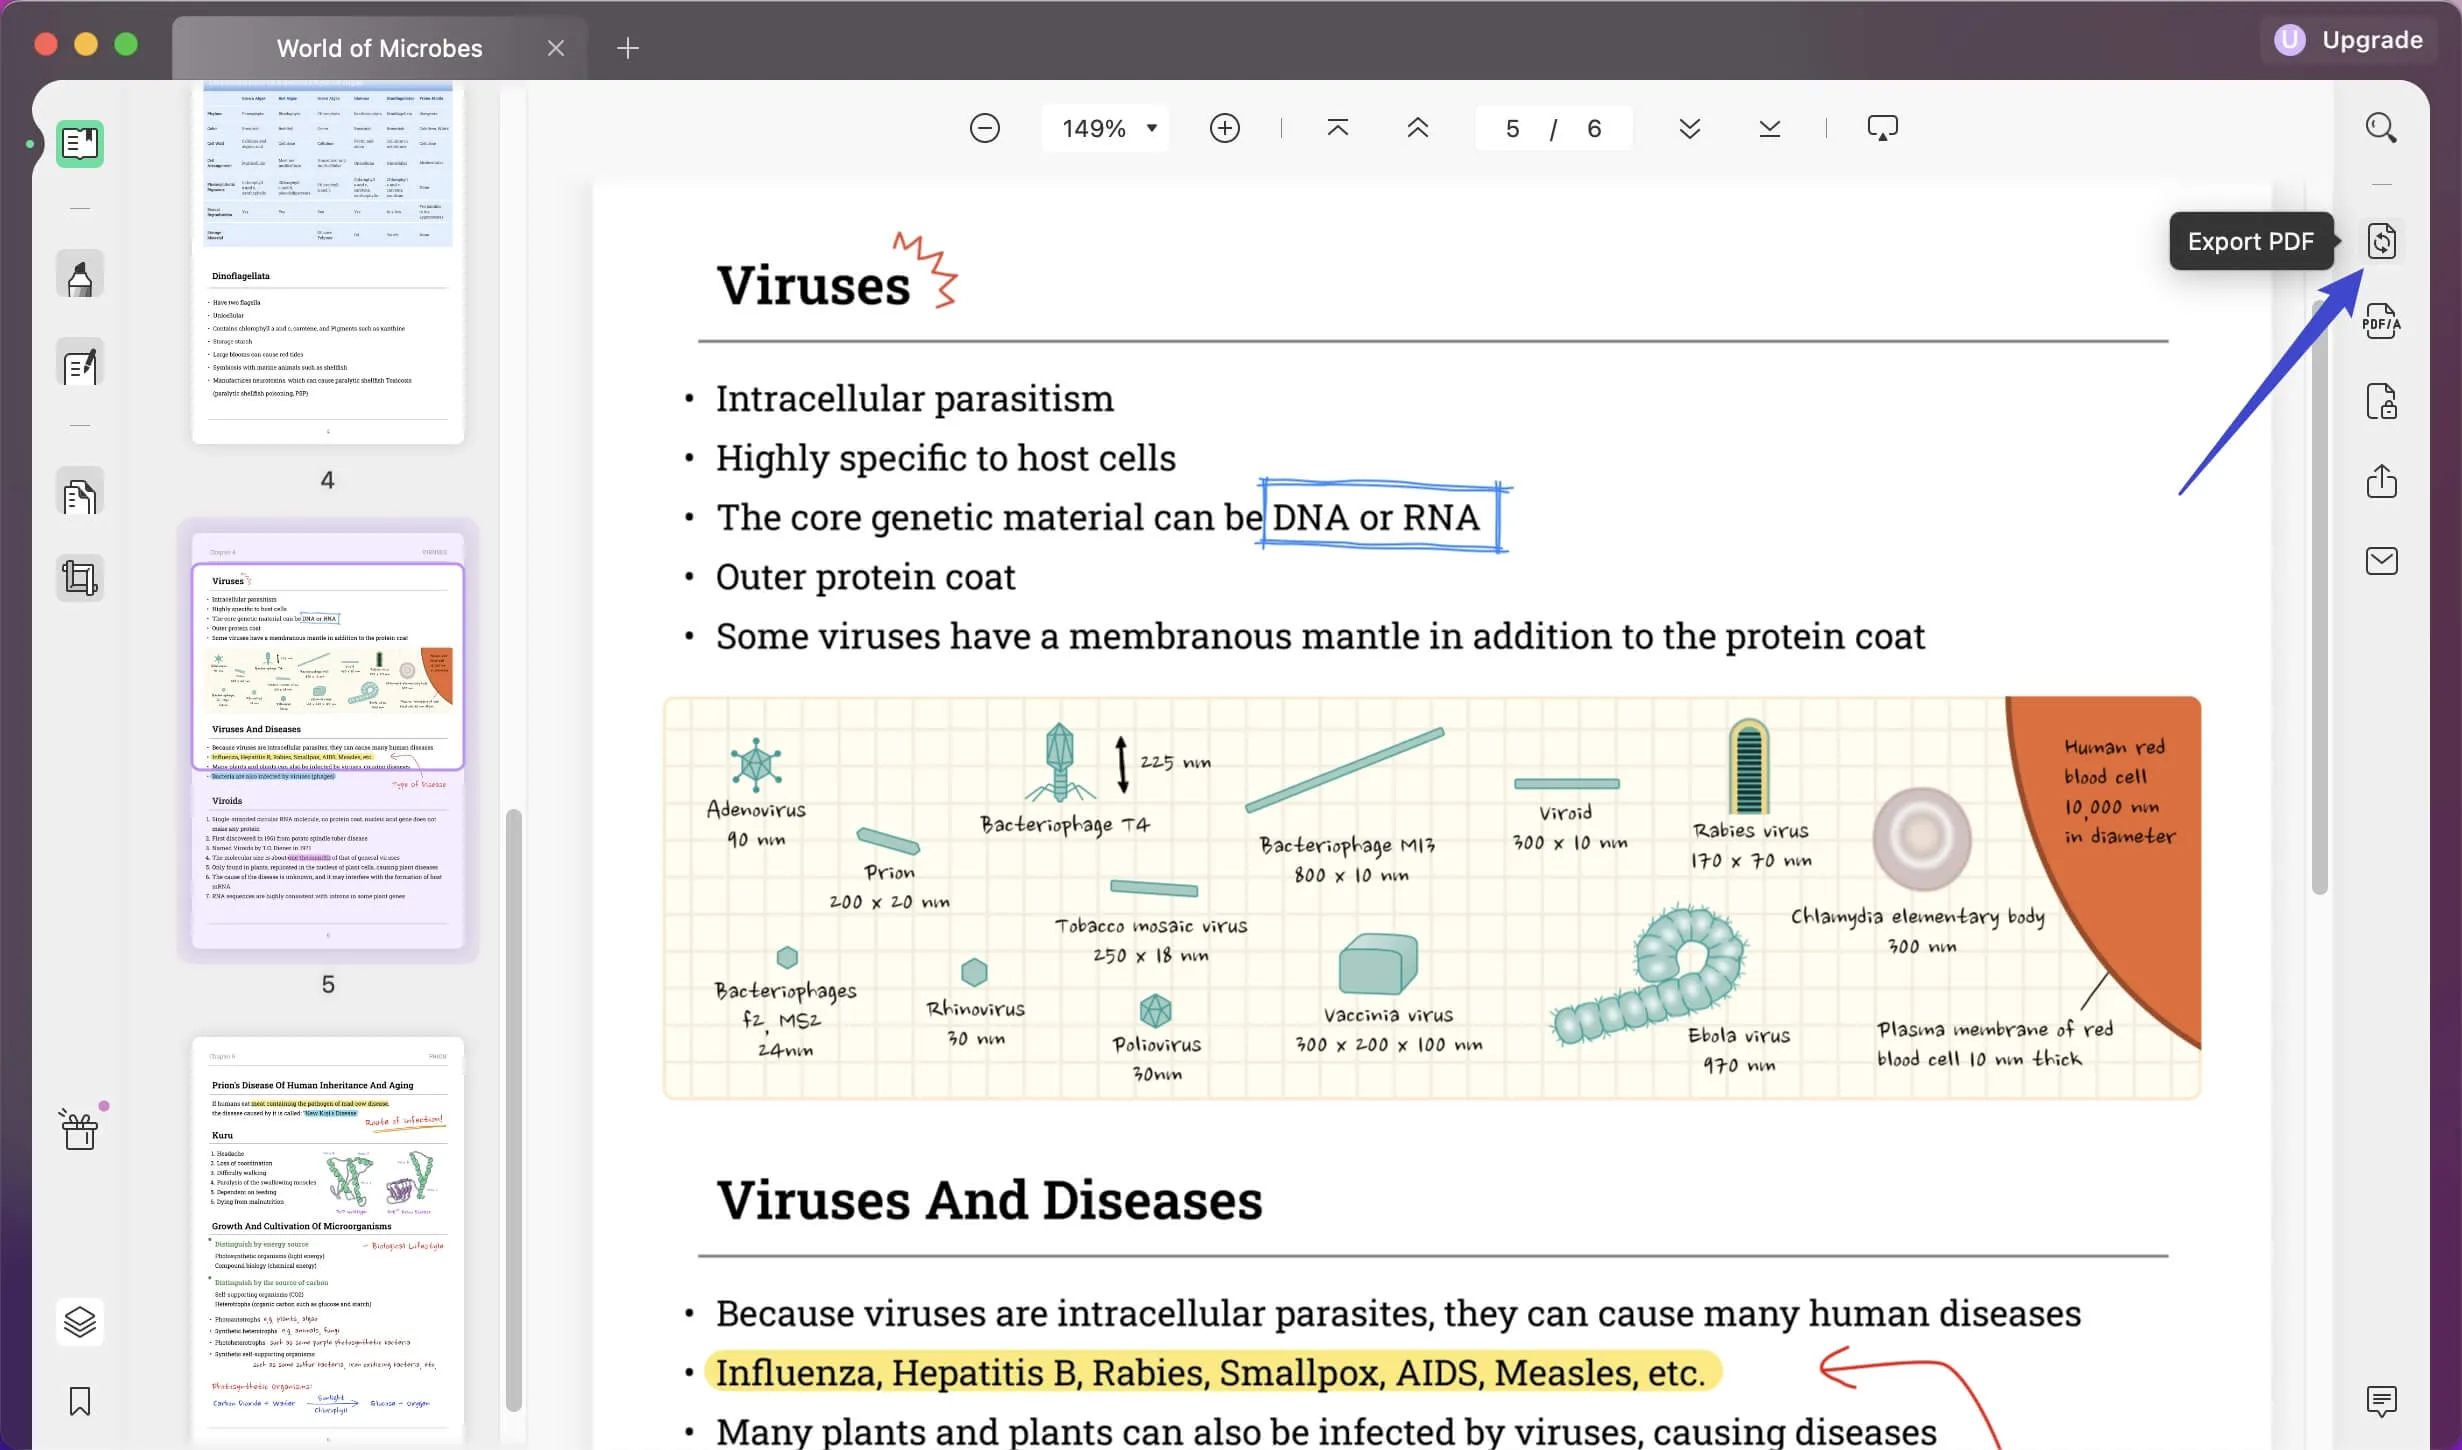
Task: Click the Share file icon
Action: (x=2381, y=481)
